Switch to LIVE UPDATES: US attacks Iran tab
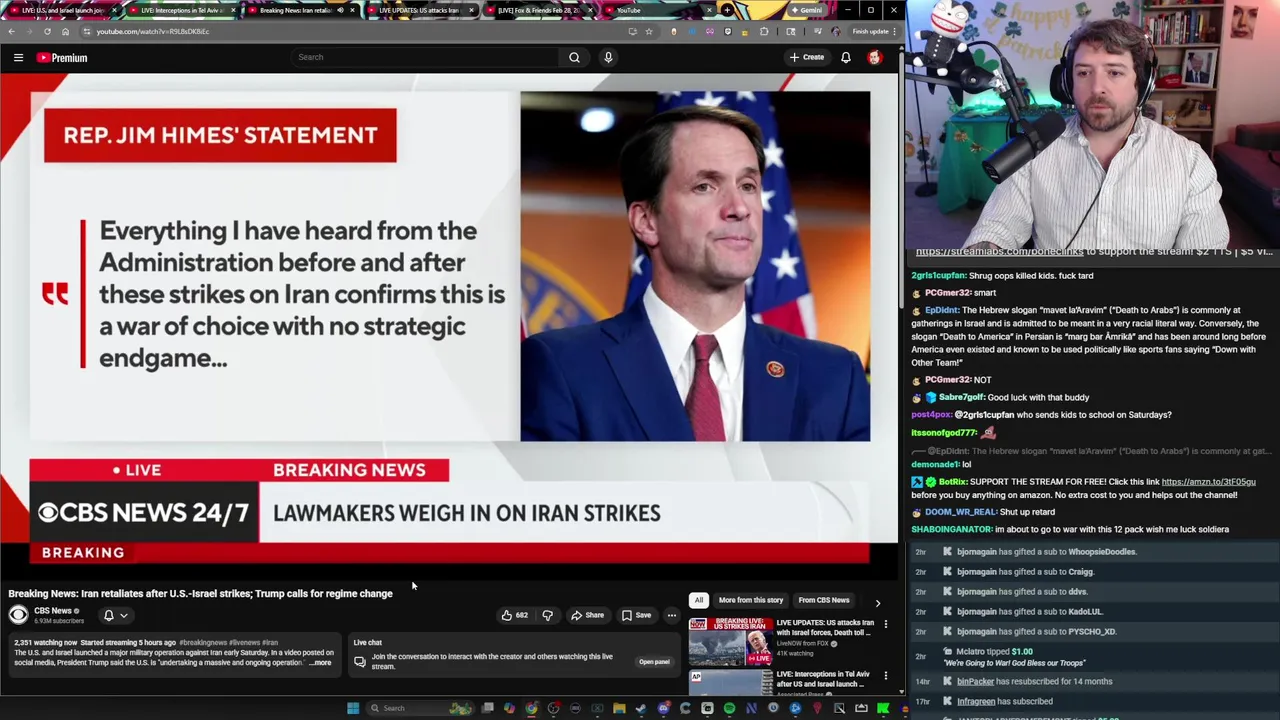 418,10
